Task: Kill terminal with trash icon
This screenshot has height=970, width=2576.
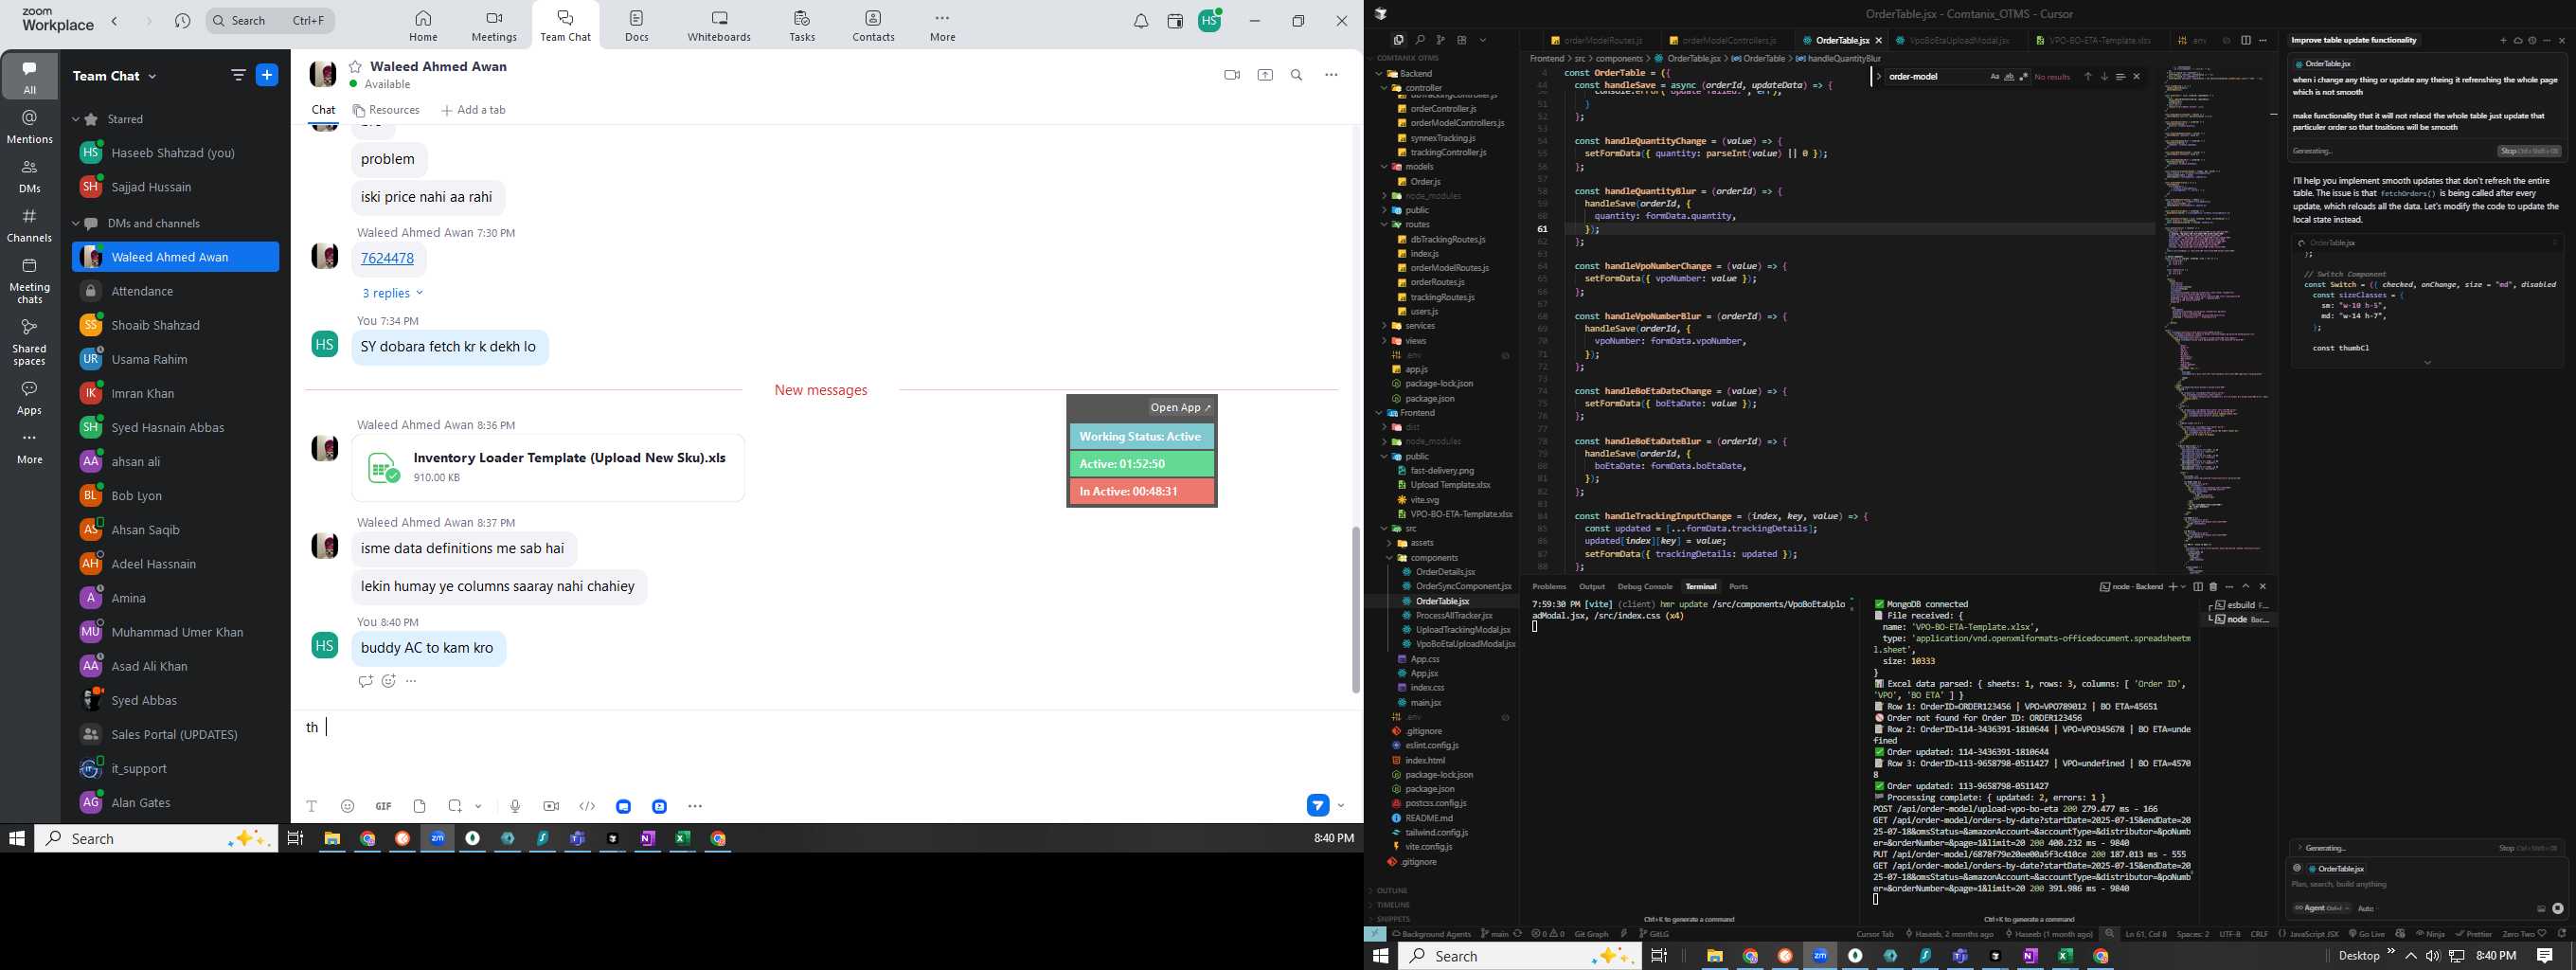Action: 2213,587
